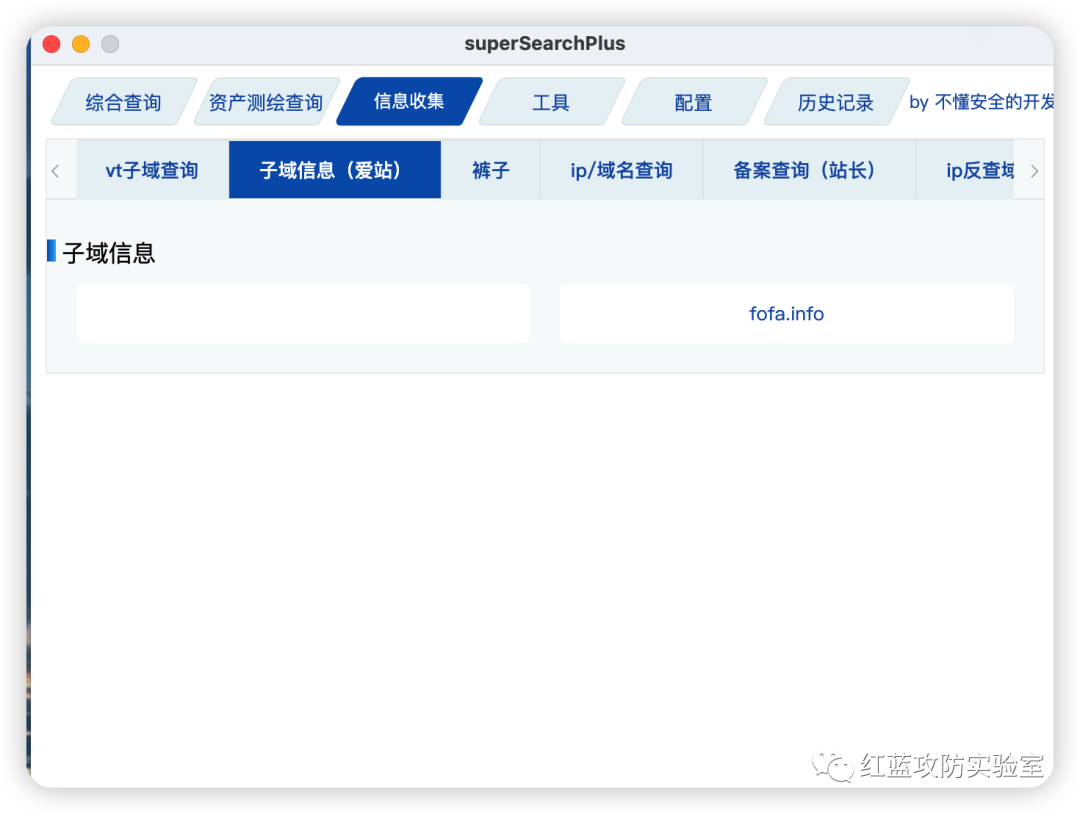Select 子域信息（爱站）sub-tab
The image size is (1080, 814).
(335, 170)
